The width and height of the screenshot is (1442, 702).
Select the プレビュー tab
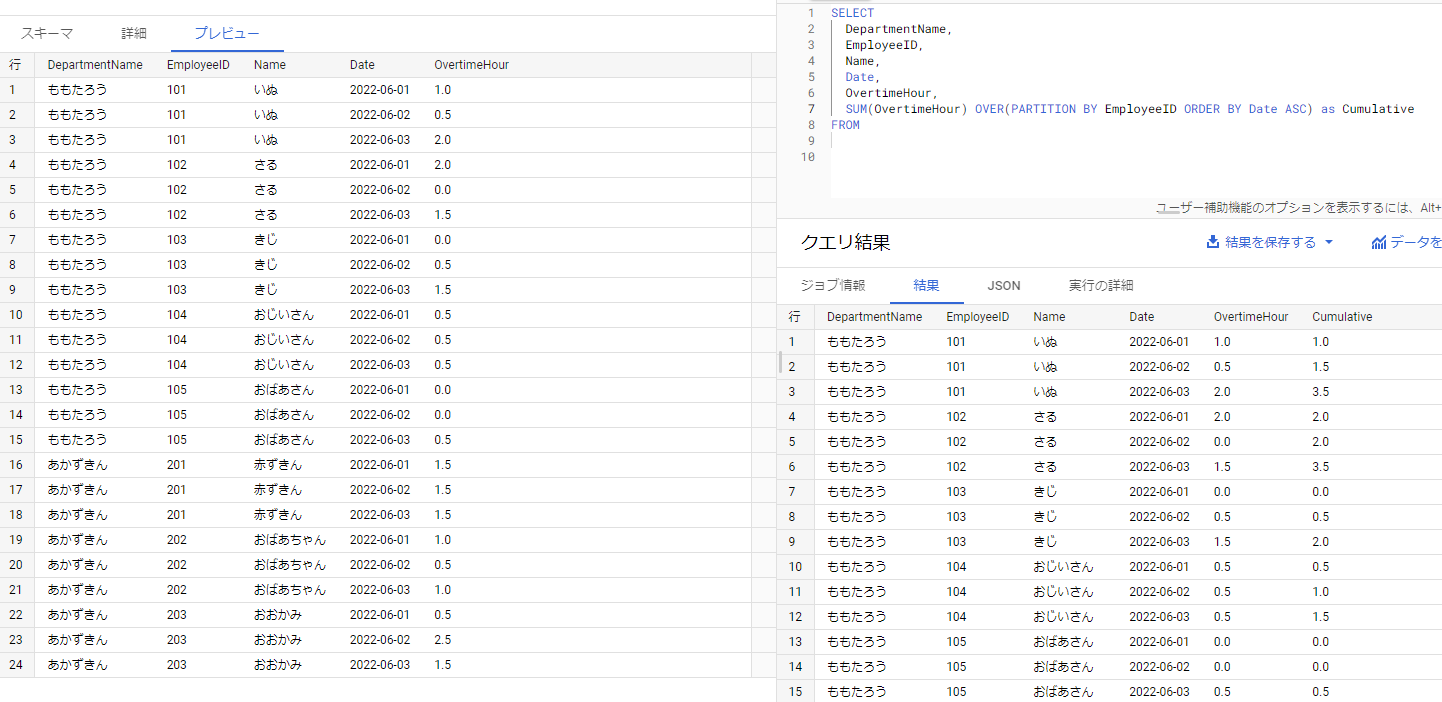pyautogui.click(x=227, y=33)
